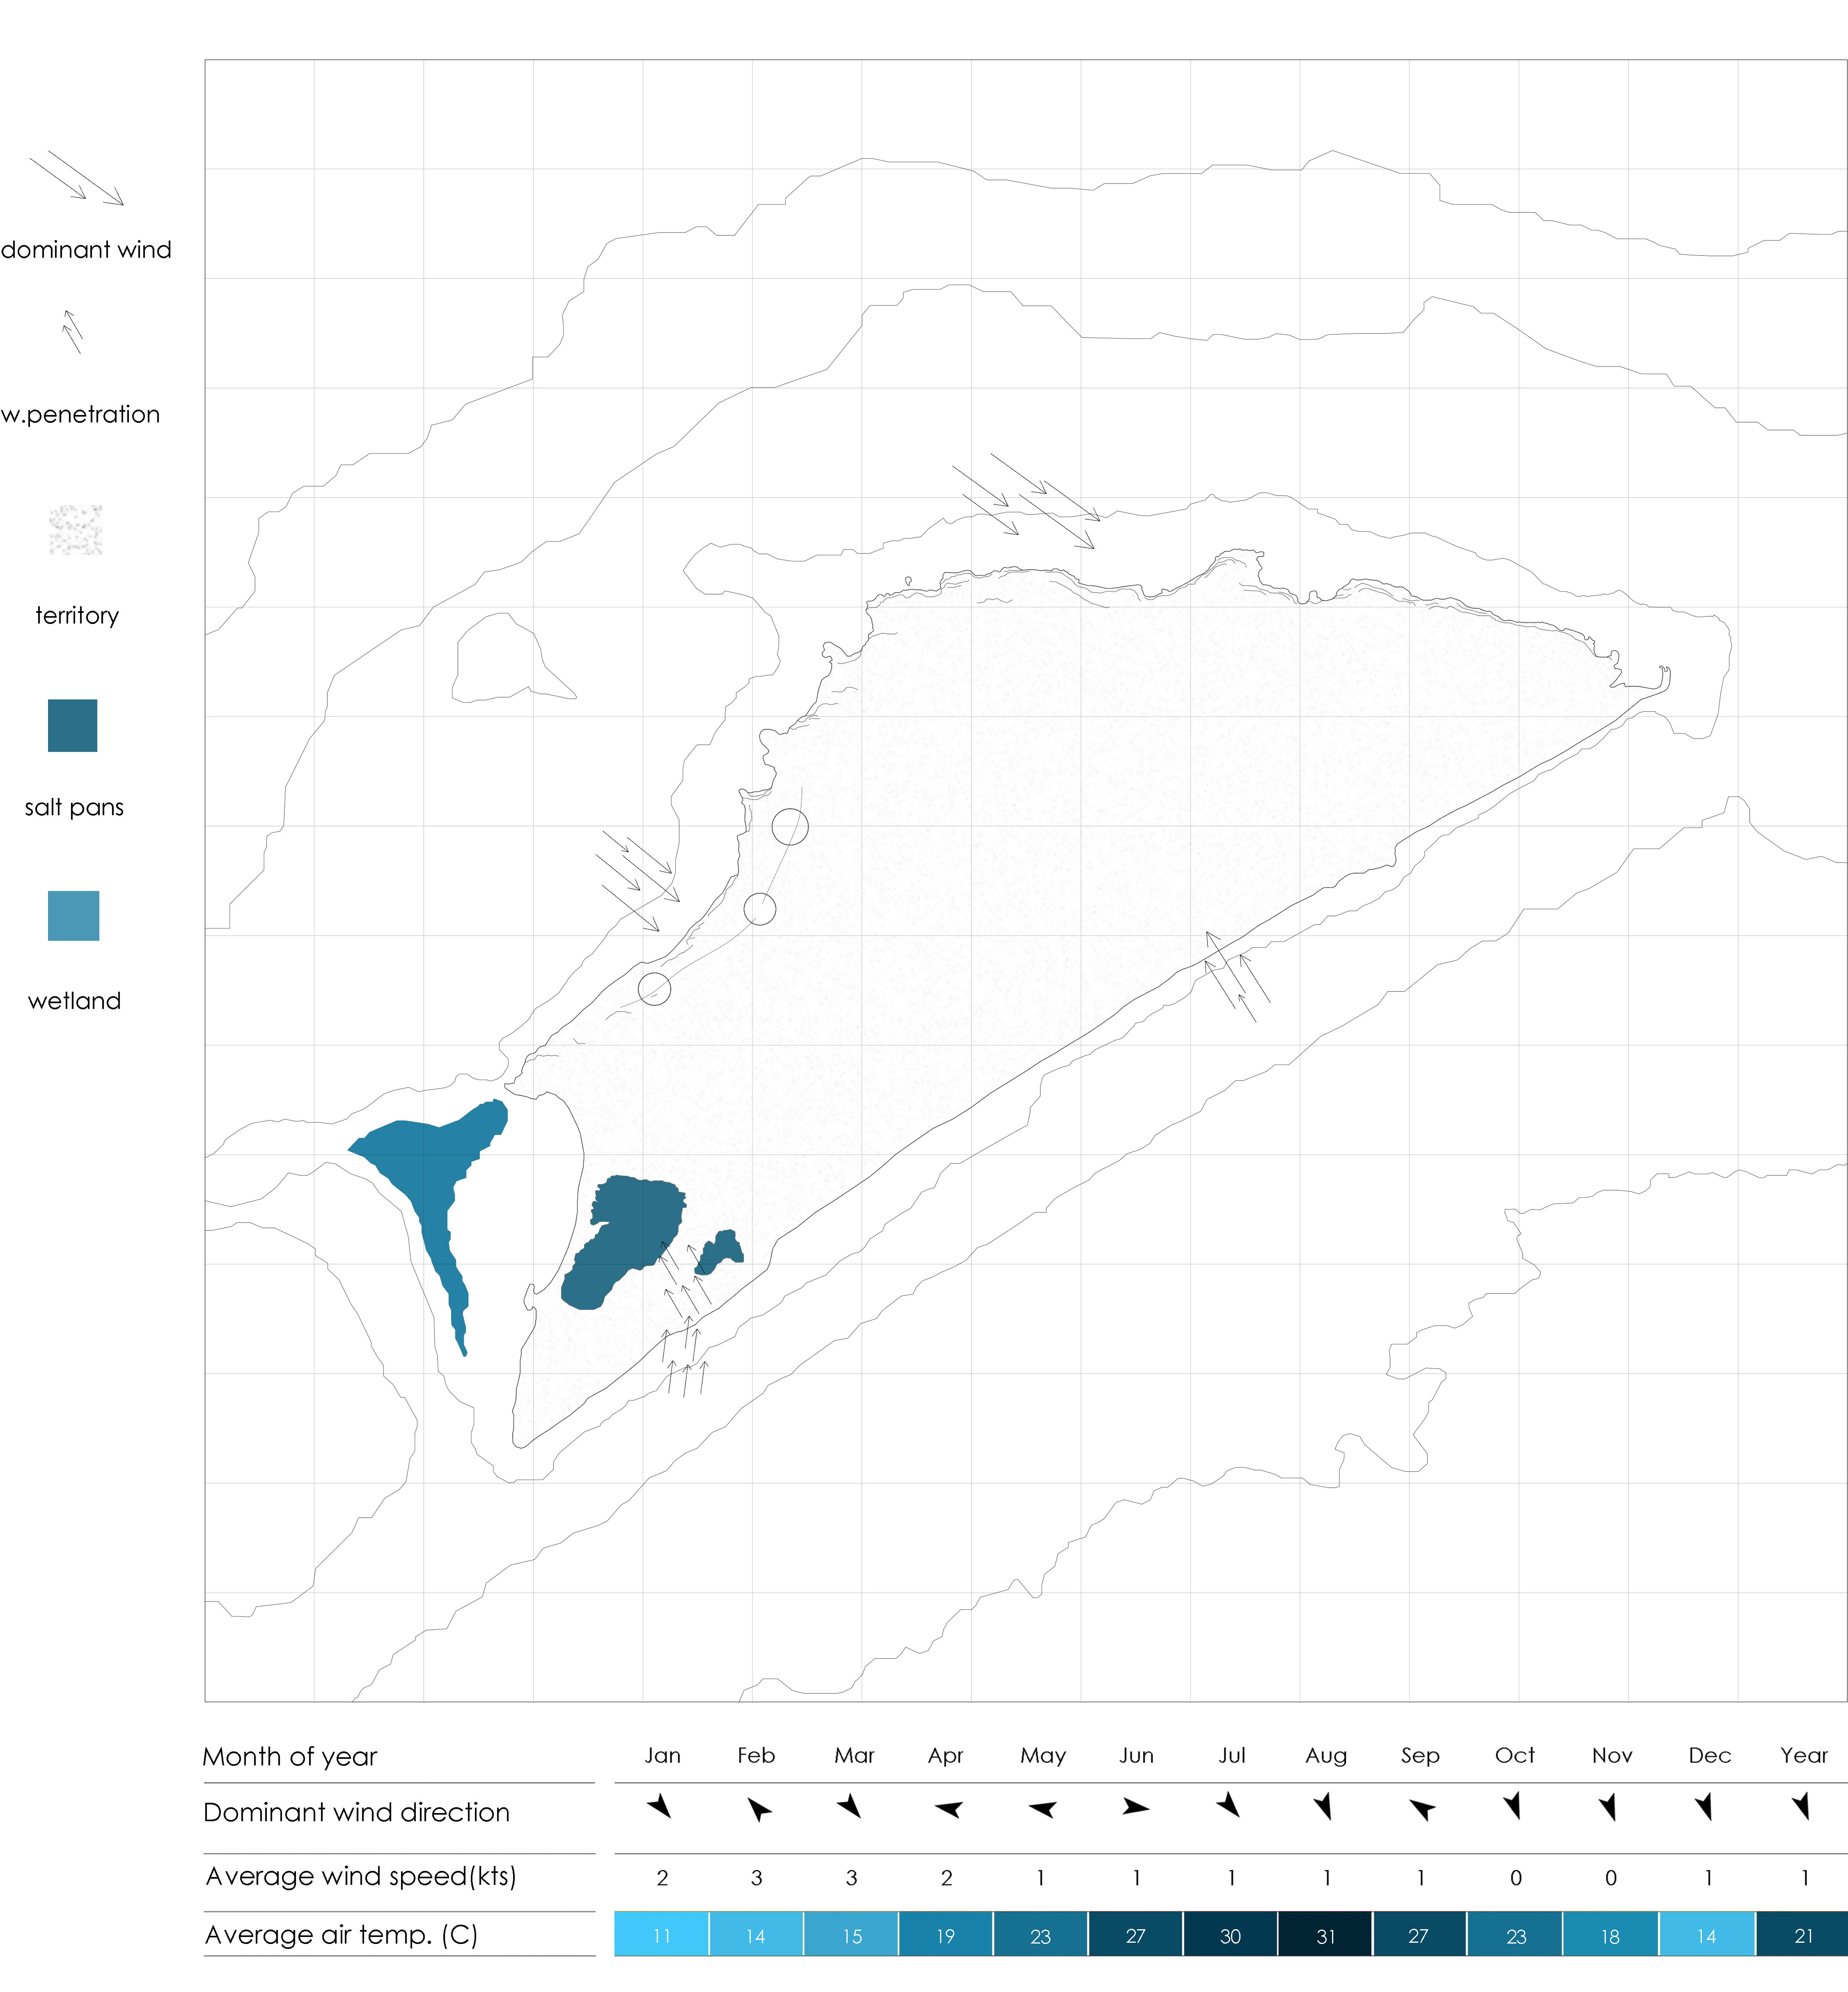
Task: Click the July wind direction arrow
Action: [1229, 1805]
